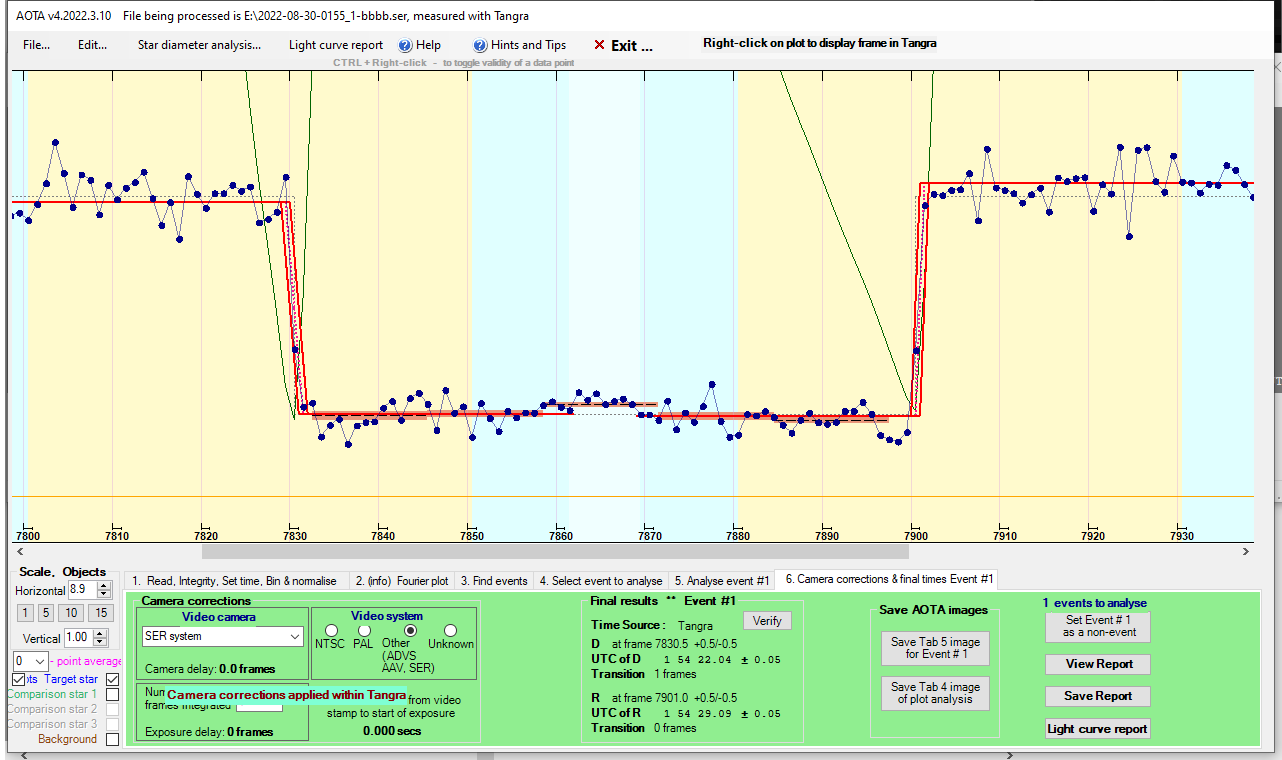1282x760 pixels.
Task: Click the Light curve report button at bottom
Action: coord(1098,729)
